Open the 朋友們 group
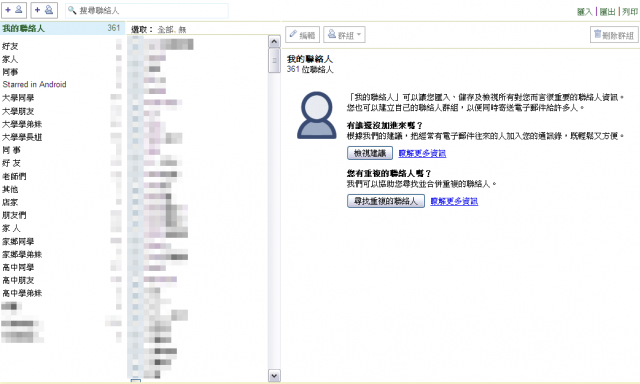This screenshot has width=640, height=384. [14, 215]
